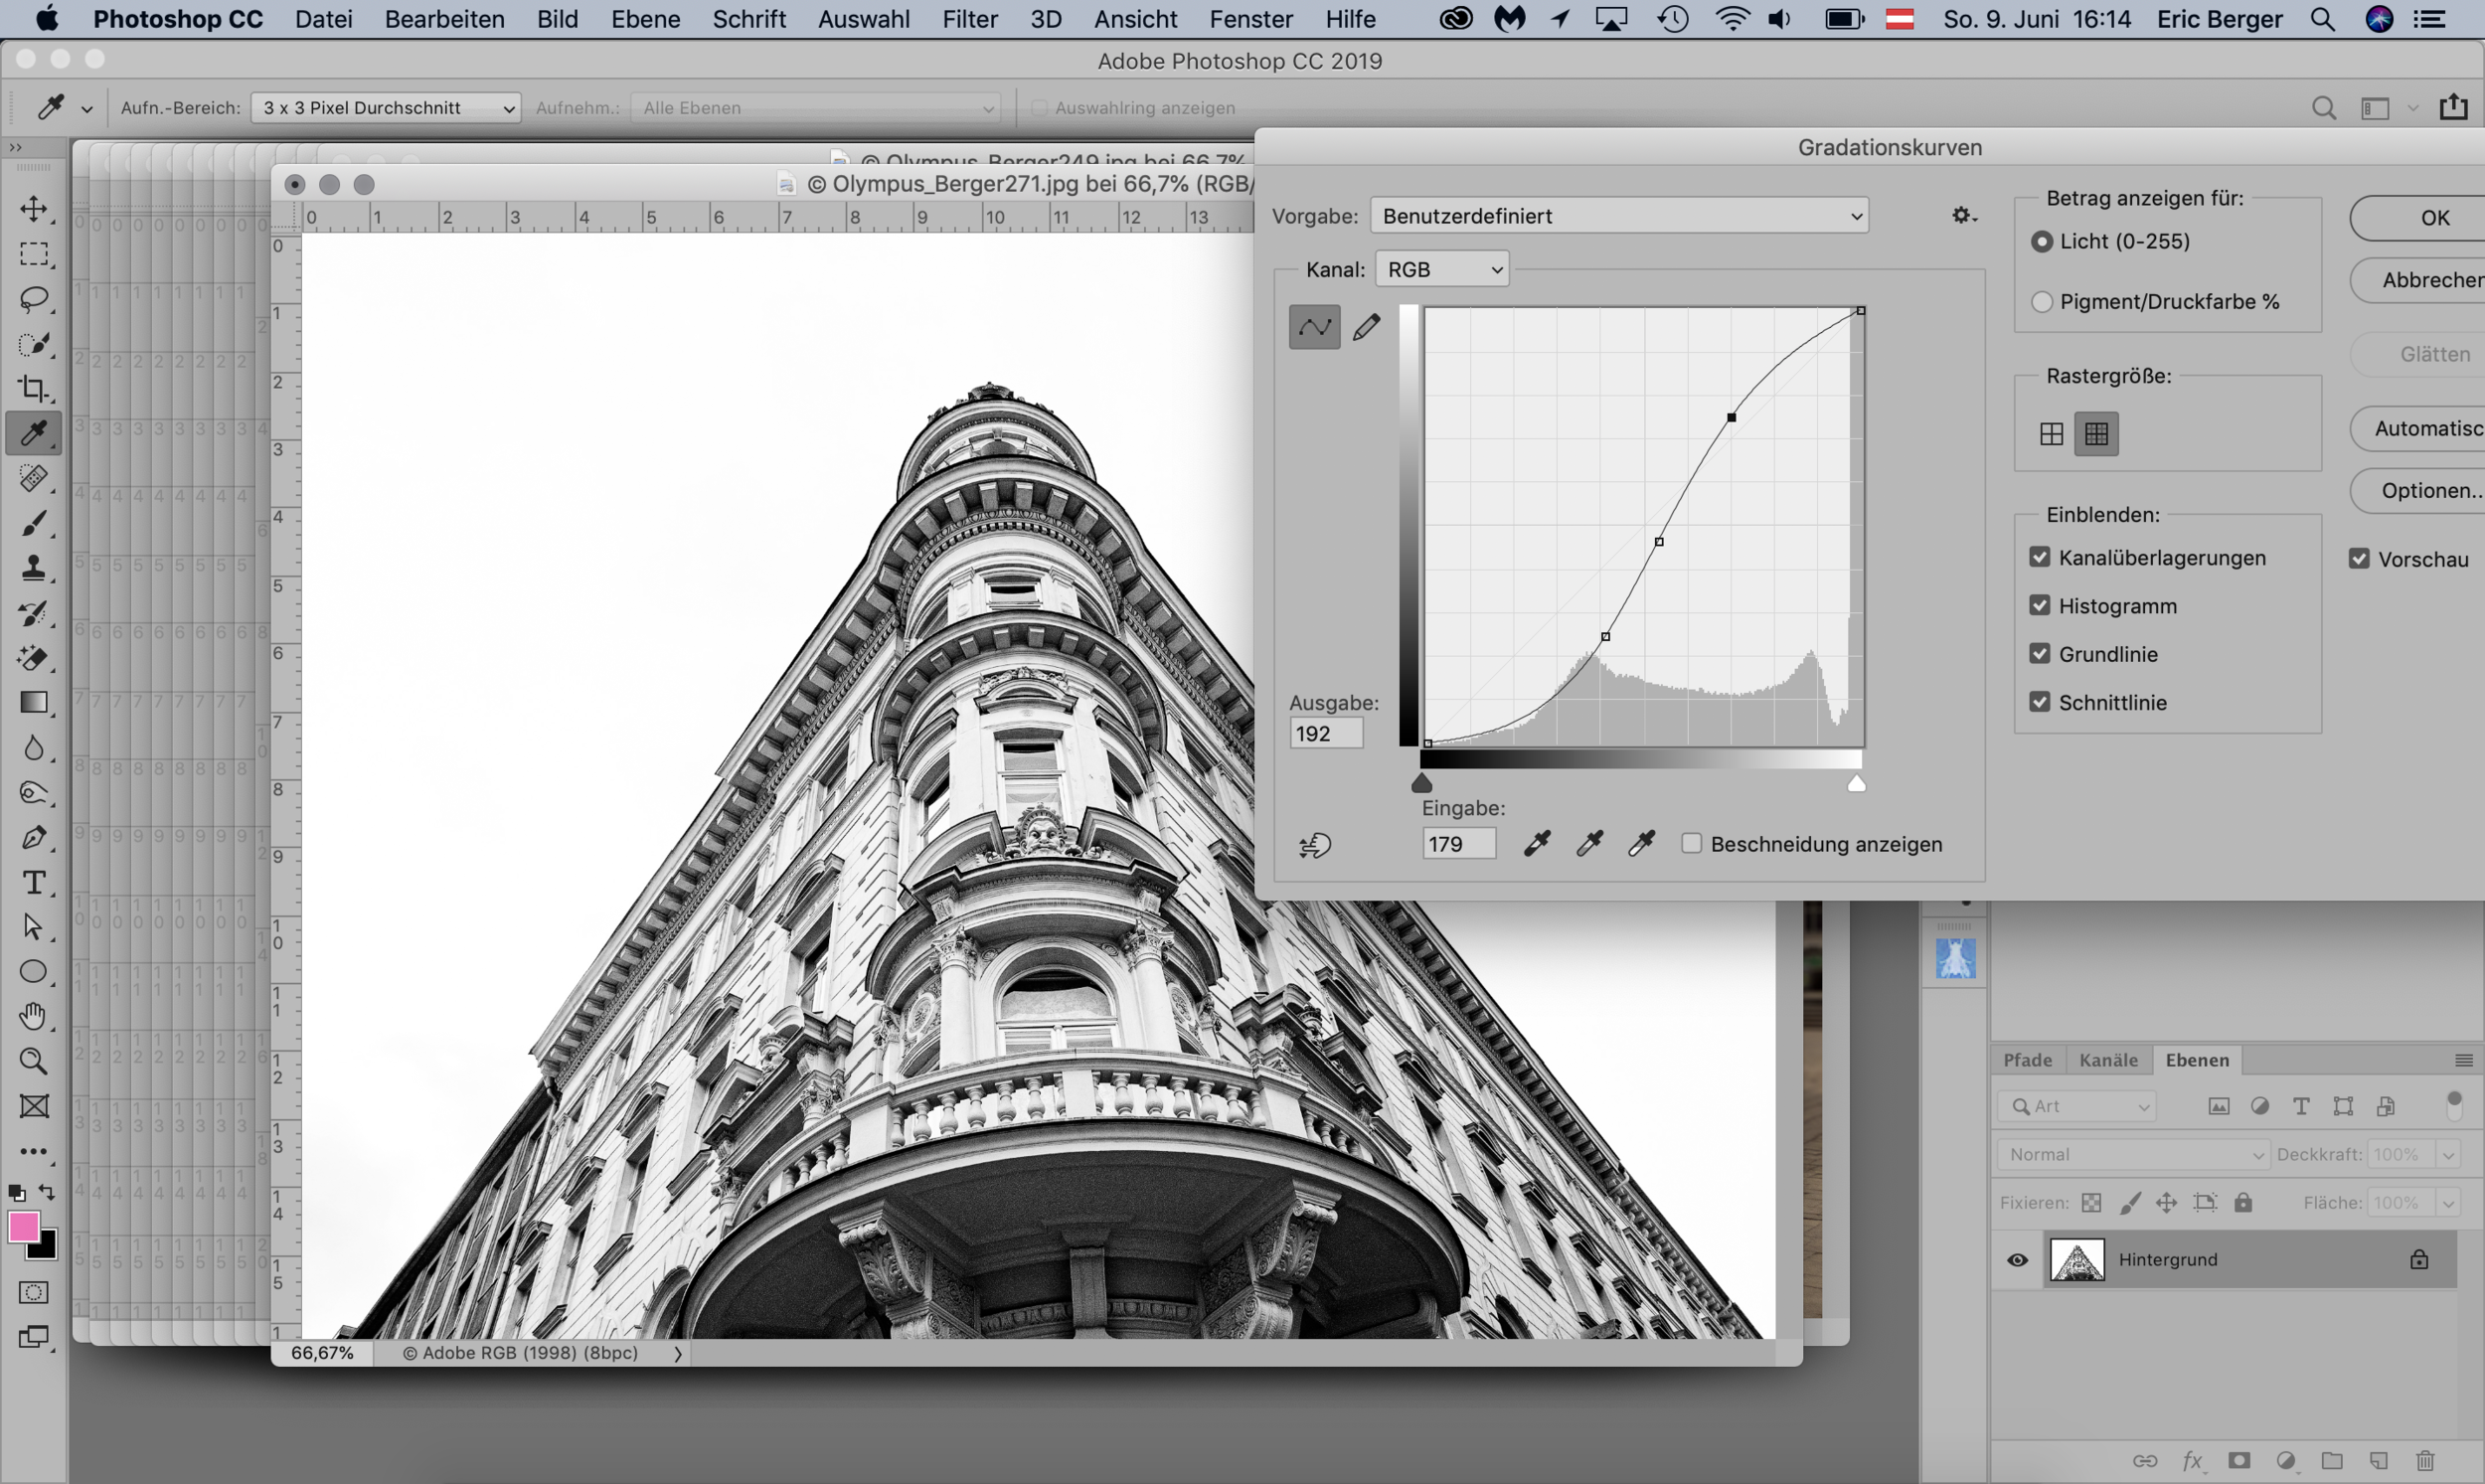Open the Vorgabe preset dropdown

click(x=1619, y=216)
